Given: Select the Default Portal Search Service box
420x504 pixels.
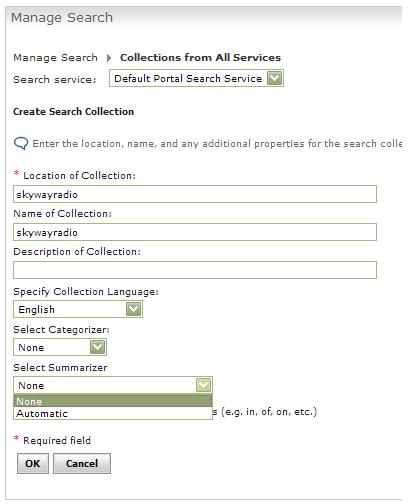Looking at the screenshot, I should point(196,78).
